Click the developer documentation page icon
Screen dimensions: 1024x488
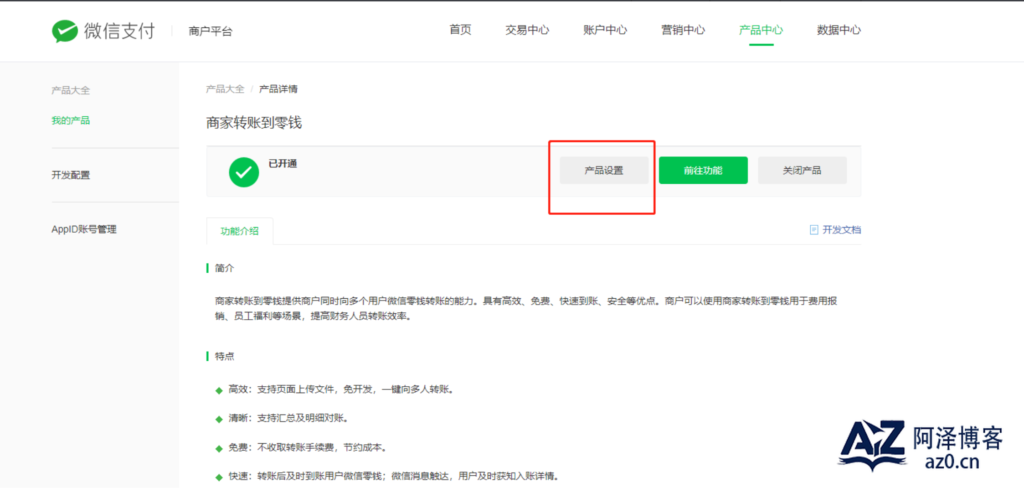point(814,230)
